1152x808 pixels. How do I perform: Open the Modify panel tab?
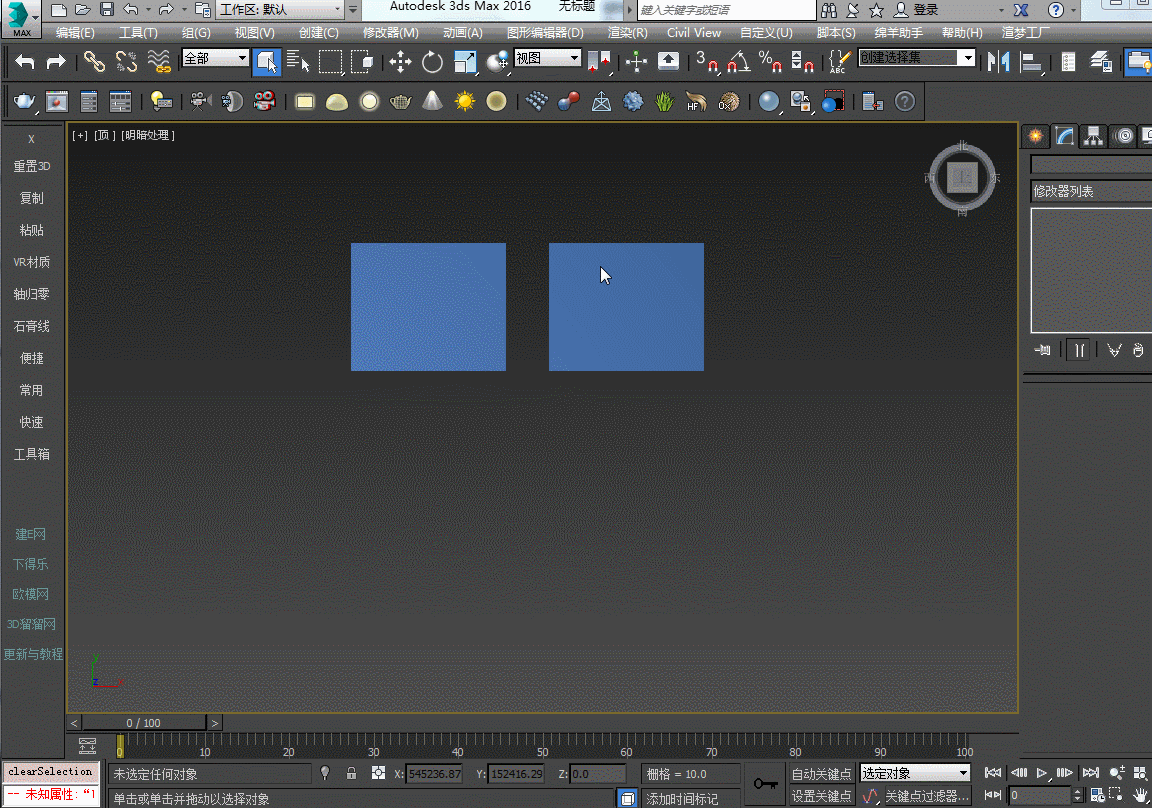click(x=1065, y=136)
